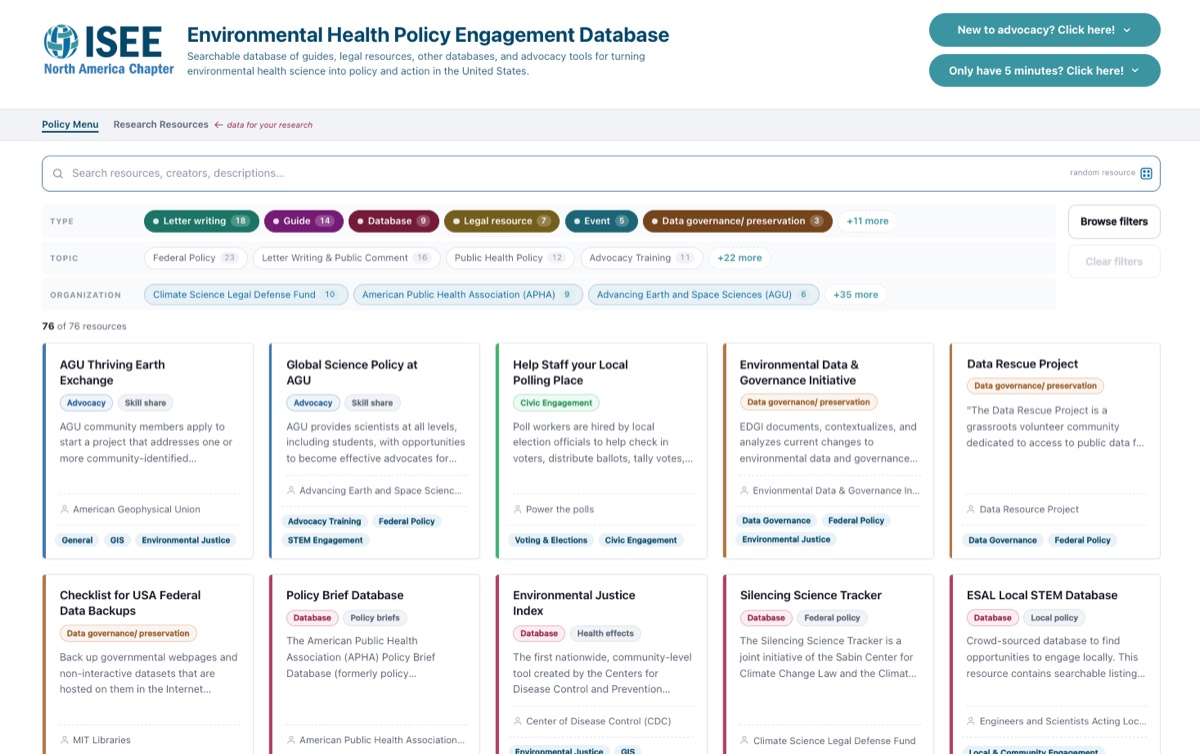Click the Local policy tag on ESAL card
Viewport: 1200px width, 754px height.
[x=1054, y=618]
